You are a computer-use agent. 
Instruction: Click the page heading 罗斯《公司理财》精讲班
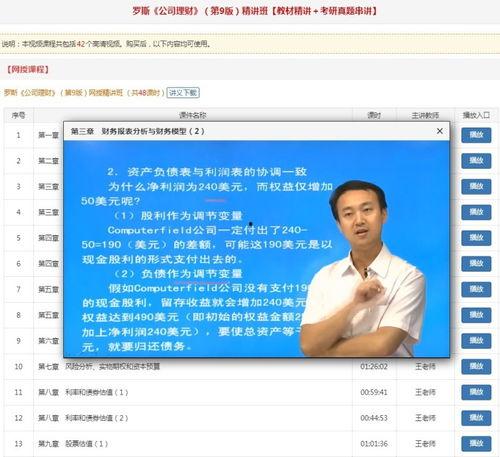255,11
